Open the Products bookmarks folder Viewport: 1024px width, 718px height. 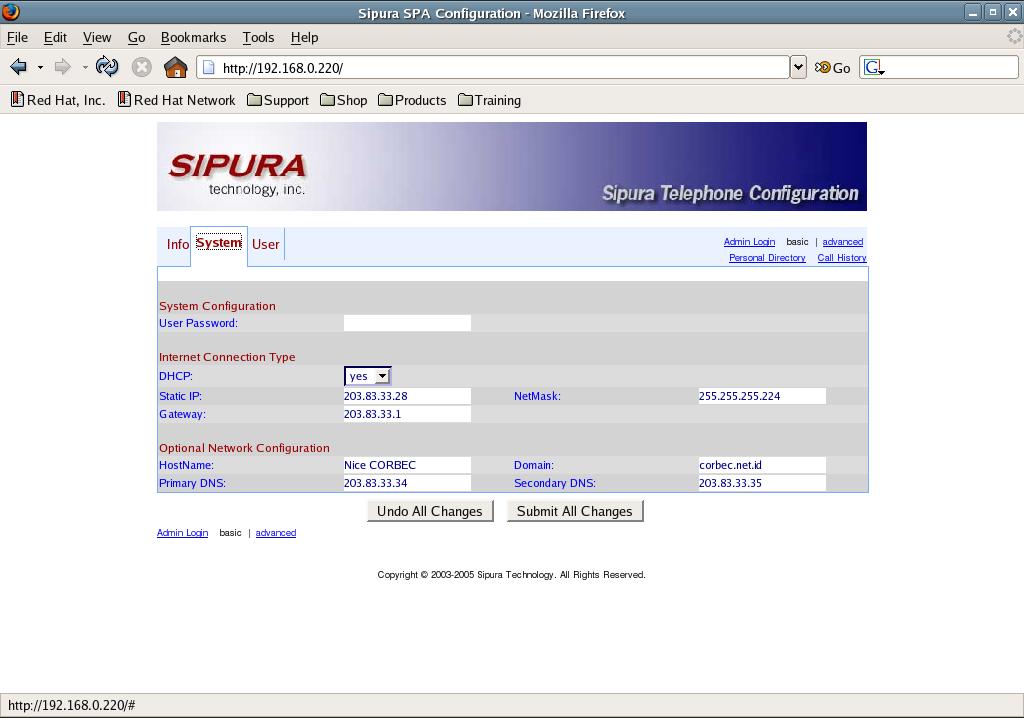412,100
